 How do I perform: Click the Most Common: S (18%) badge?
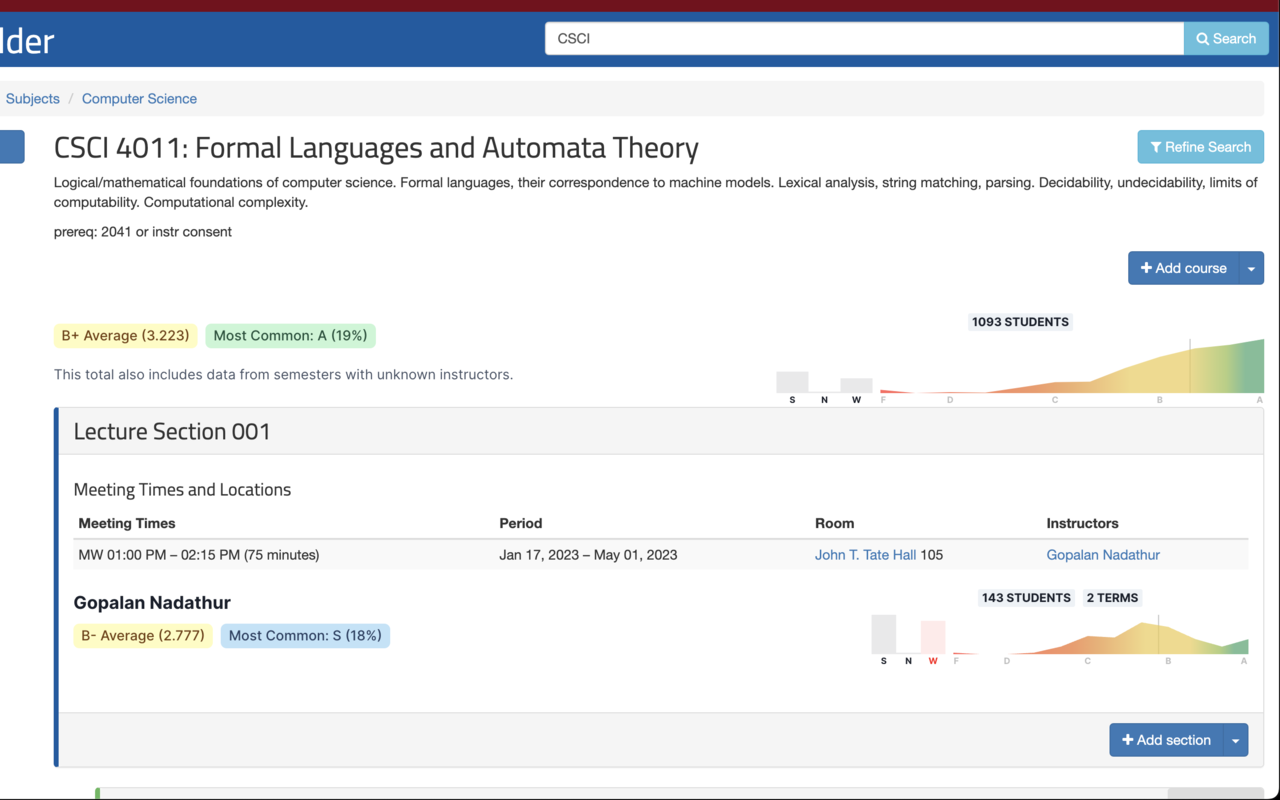305,636
